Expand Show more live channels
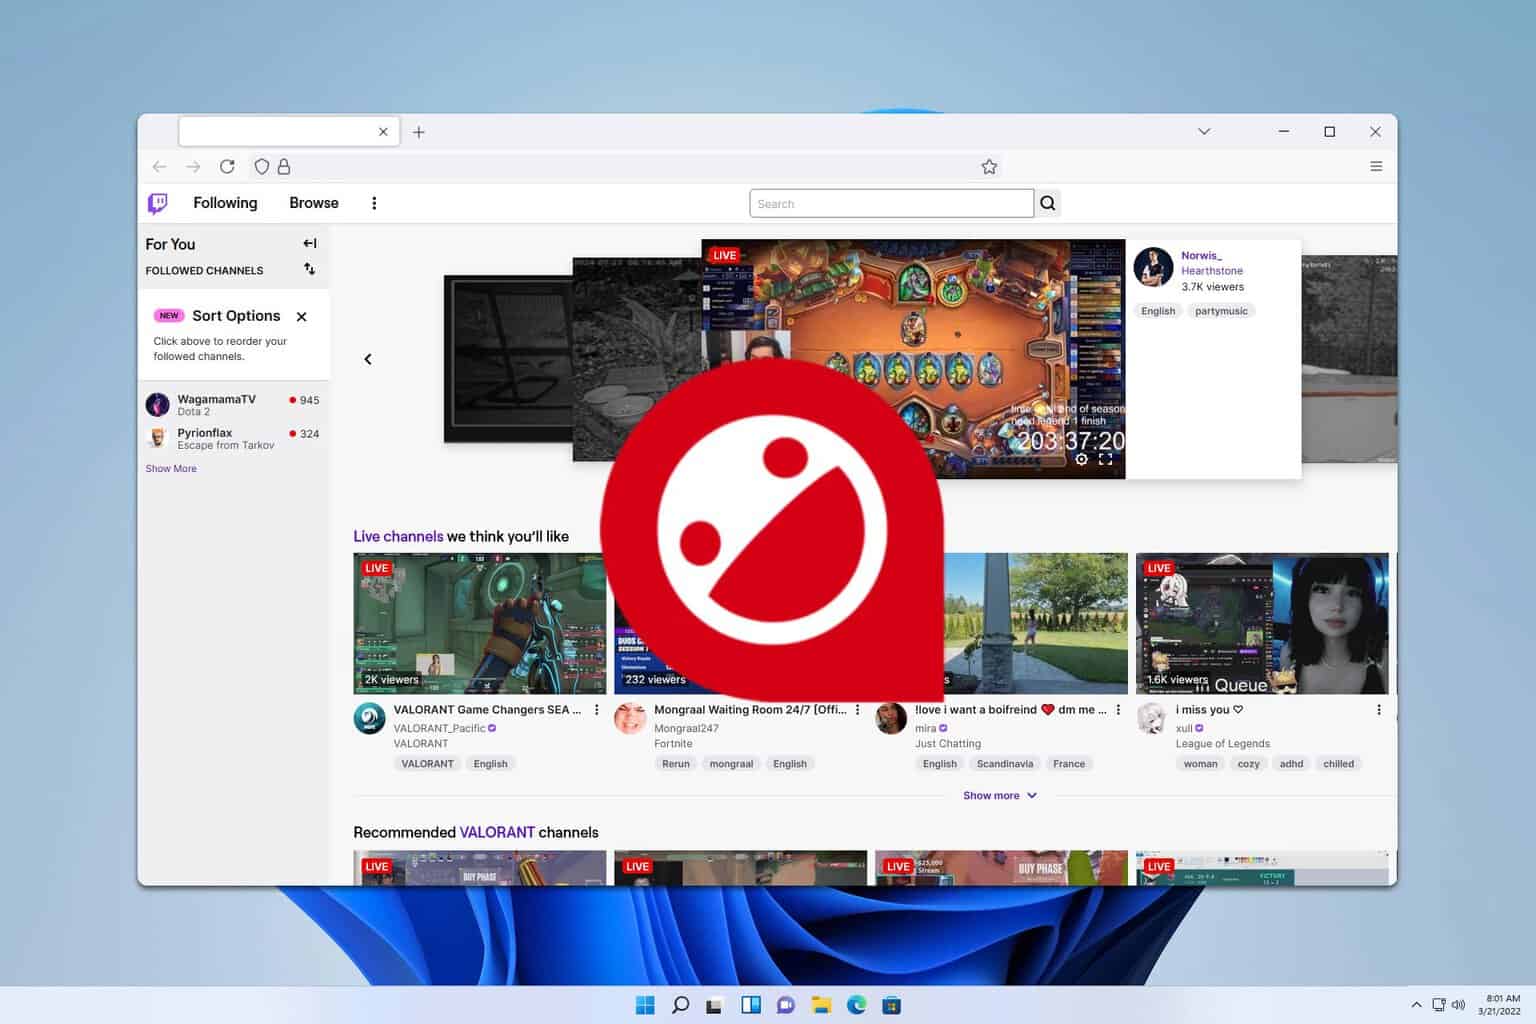 (1000, 796)
